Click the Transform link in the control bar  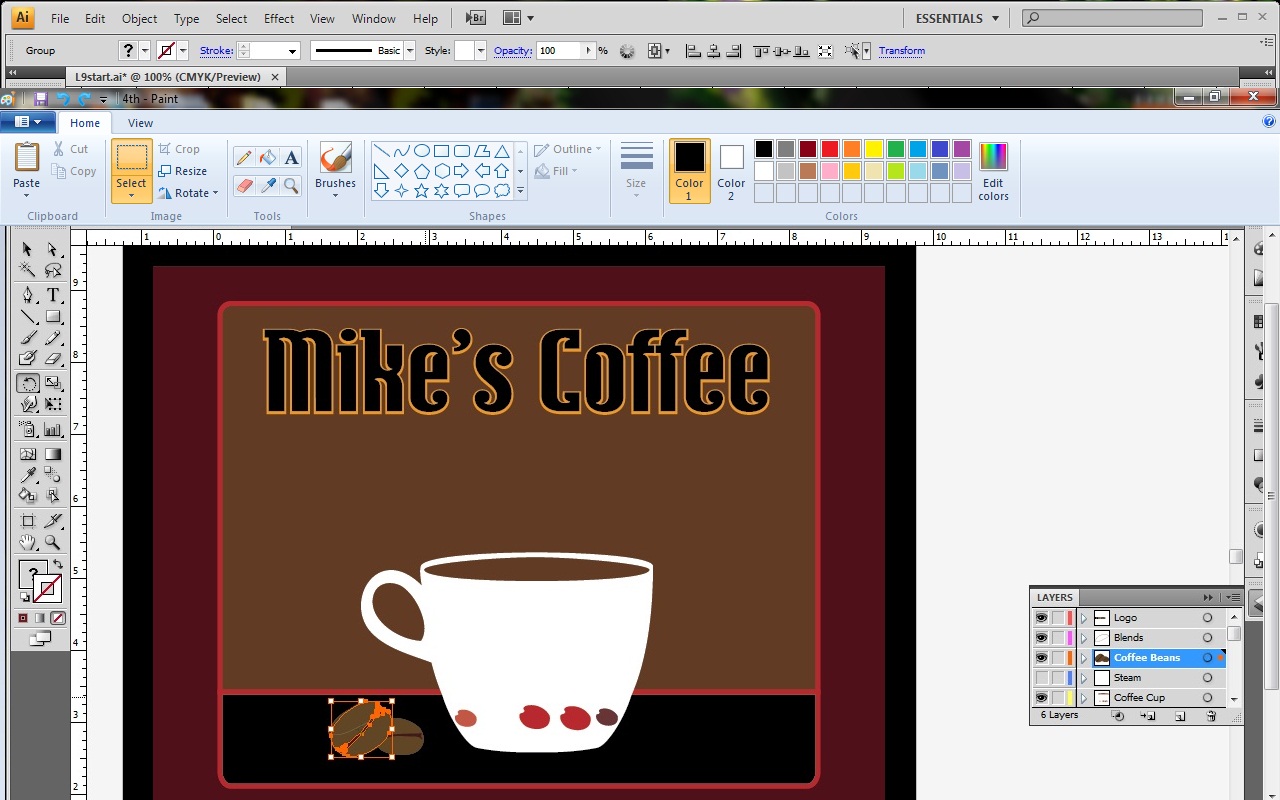click(x=901, y=50)
